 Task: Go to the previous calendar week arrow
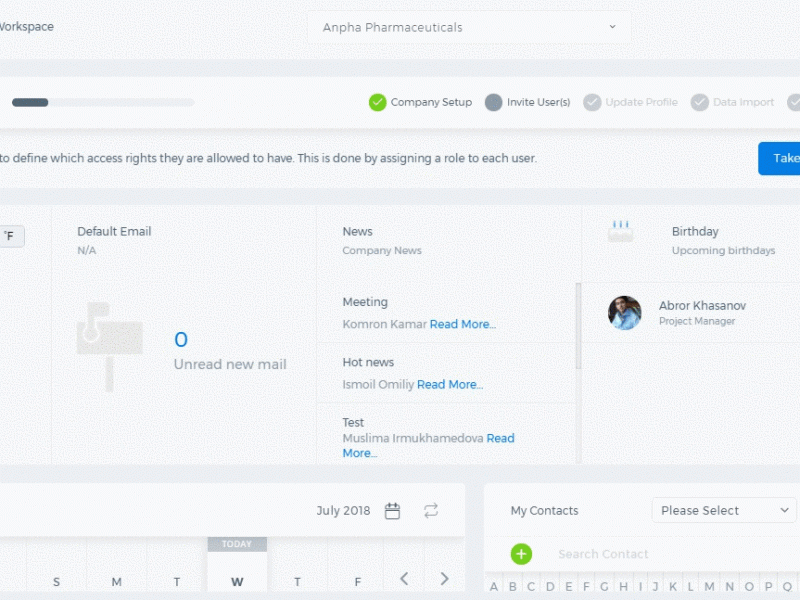tap(404, 579)
